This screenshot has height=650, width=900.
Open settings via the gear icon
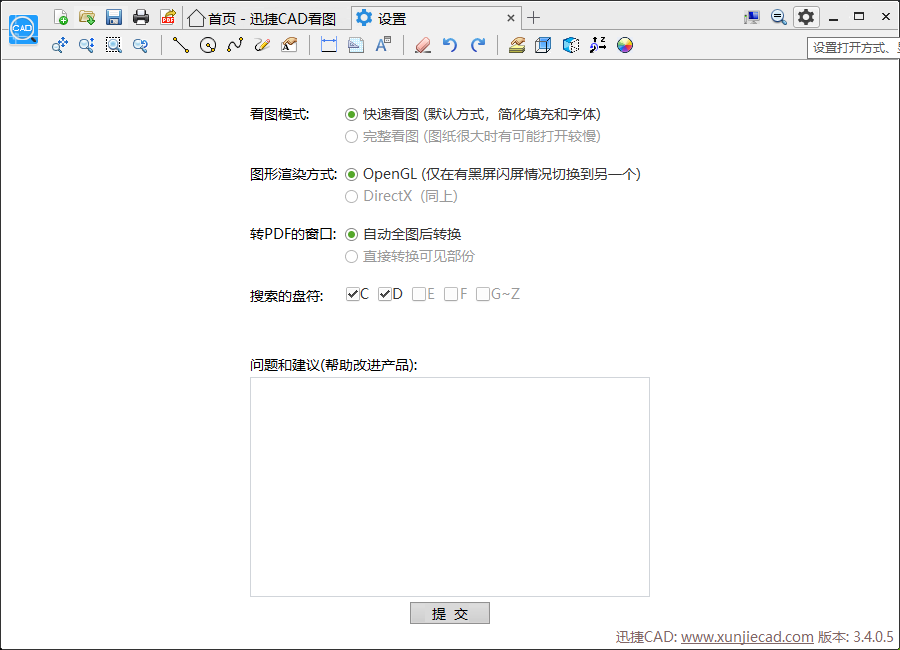(806, 17)
